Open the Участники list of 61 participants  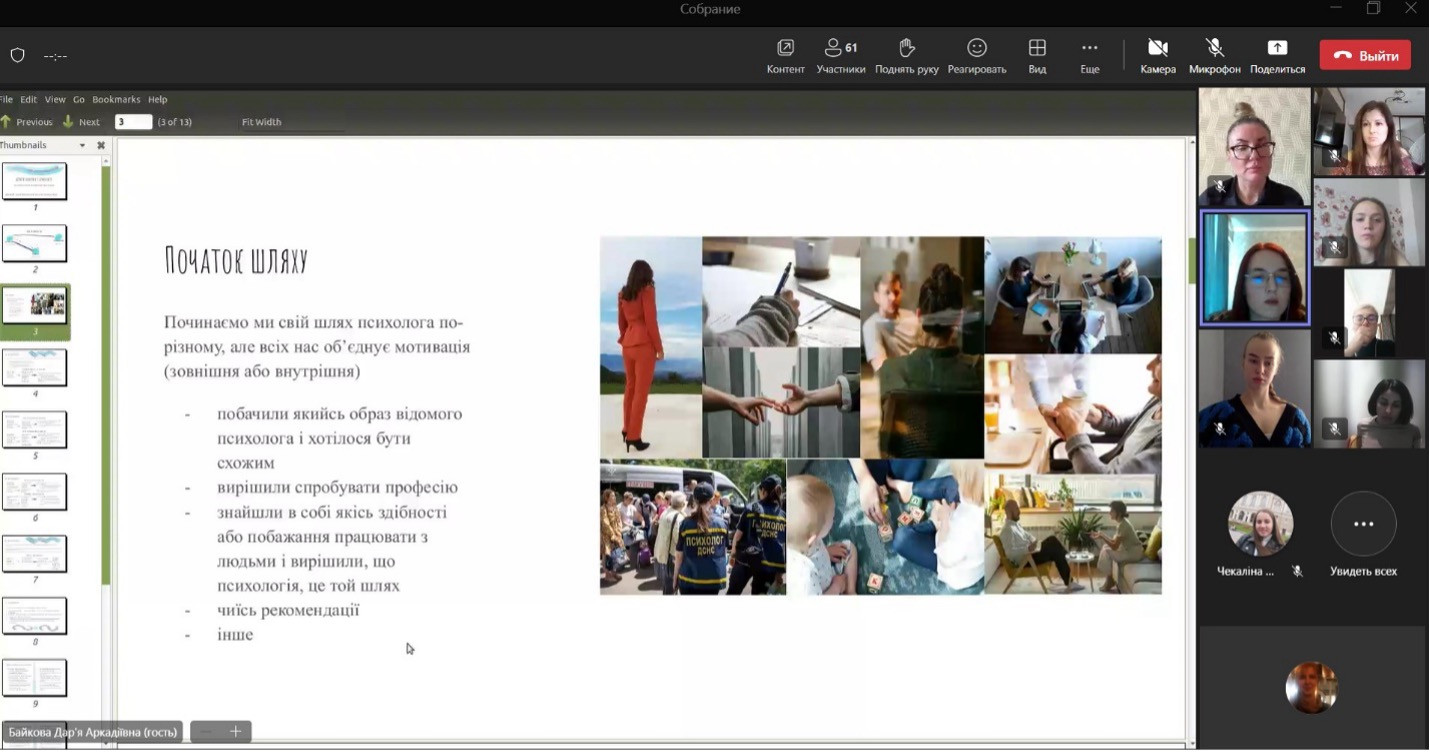(840, 49)
